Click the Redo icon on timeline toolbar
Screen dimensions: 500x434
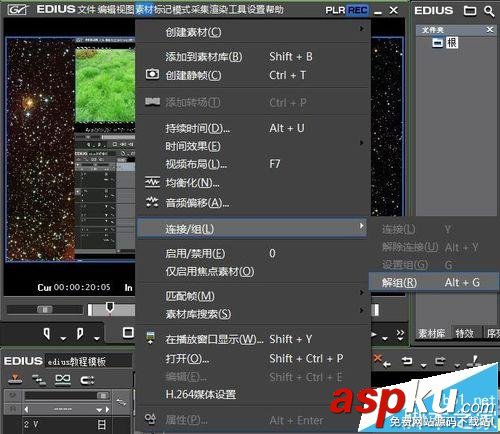point(440,361)
